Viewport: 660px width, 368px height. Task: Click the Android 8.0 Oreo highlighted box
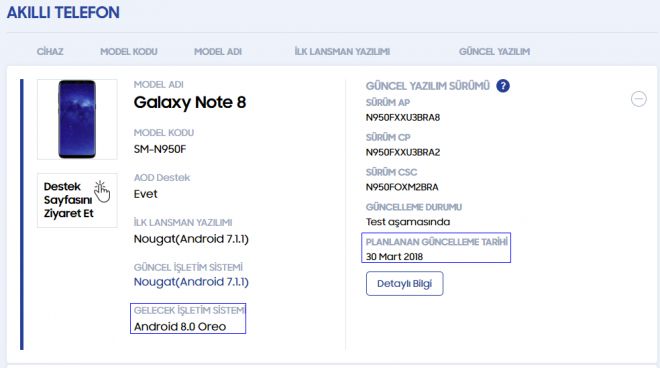pos(188,319)
